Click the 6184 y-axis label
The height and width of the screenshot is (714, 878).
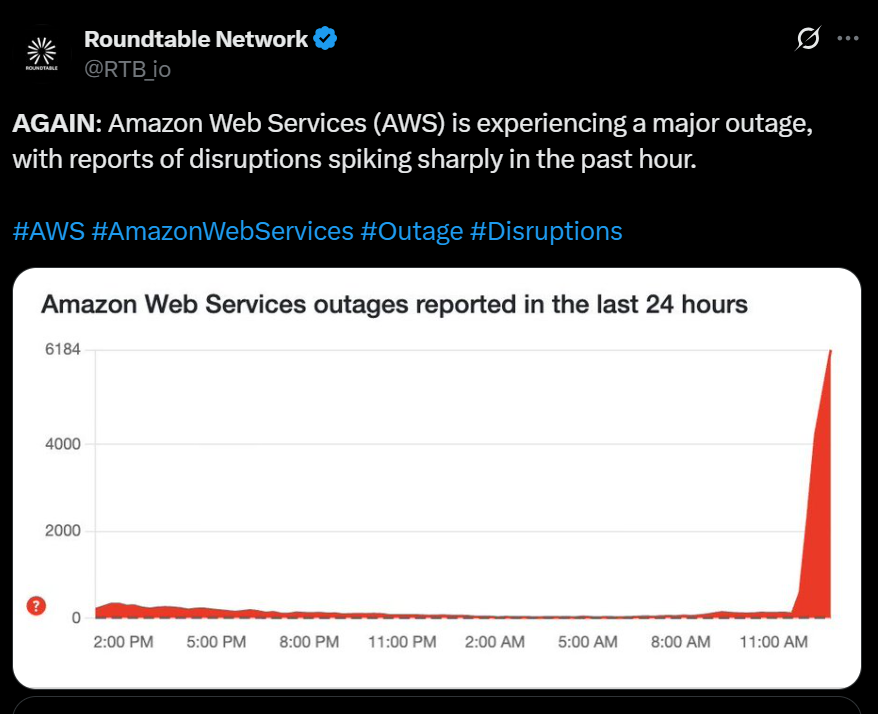point(62,350)
